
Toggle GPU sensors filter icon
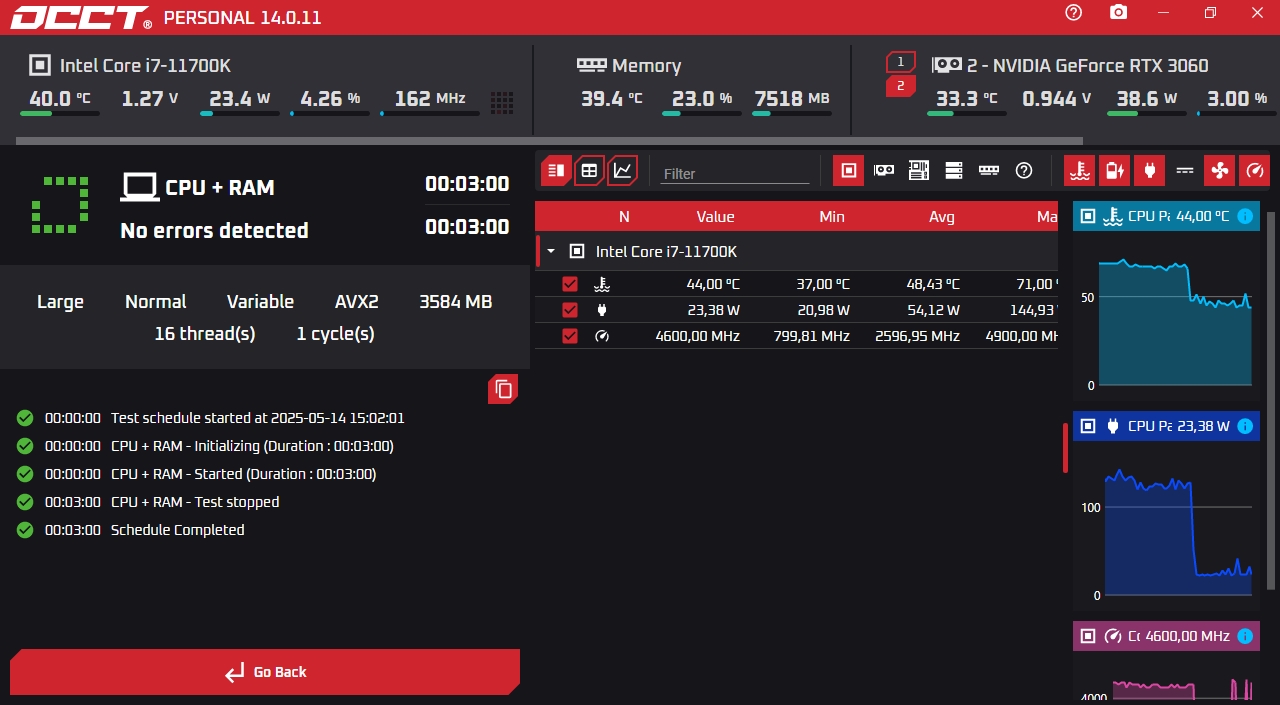[884, 171]
